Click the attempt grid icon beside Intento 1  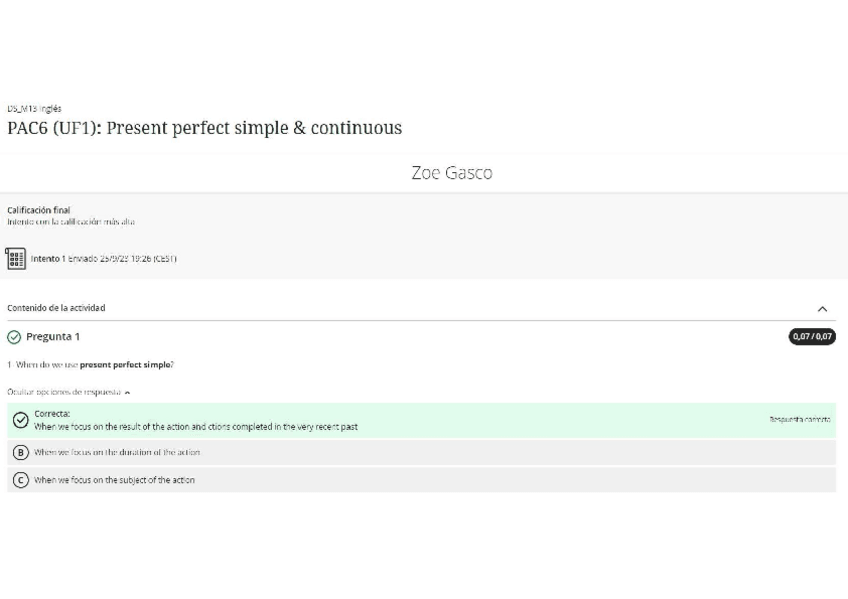(x=15, y=259)
